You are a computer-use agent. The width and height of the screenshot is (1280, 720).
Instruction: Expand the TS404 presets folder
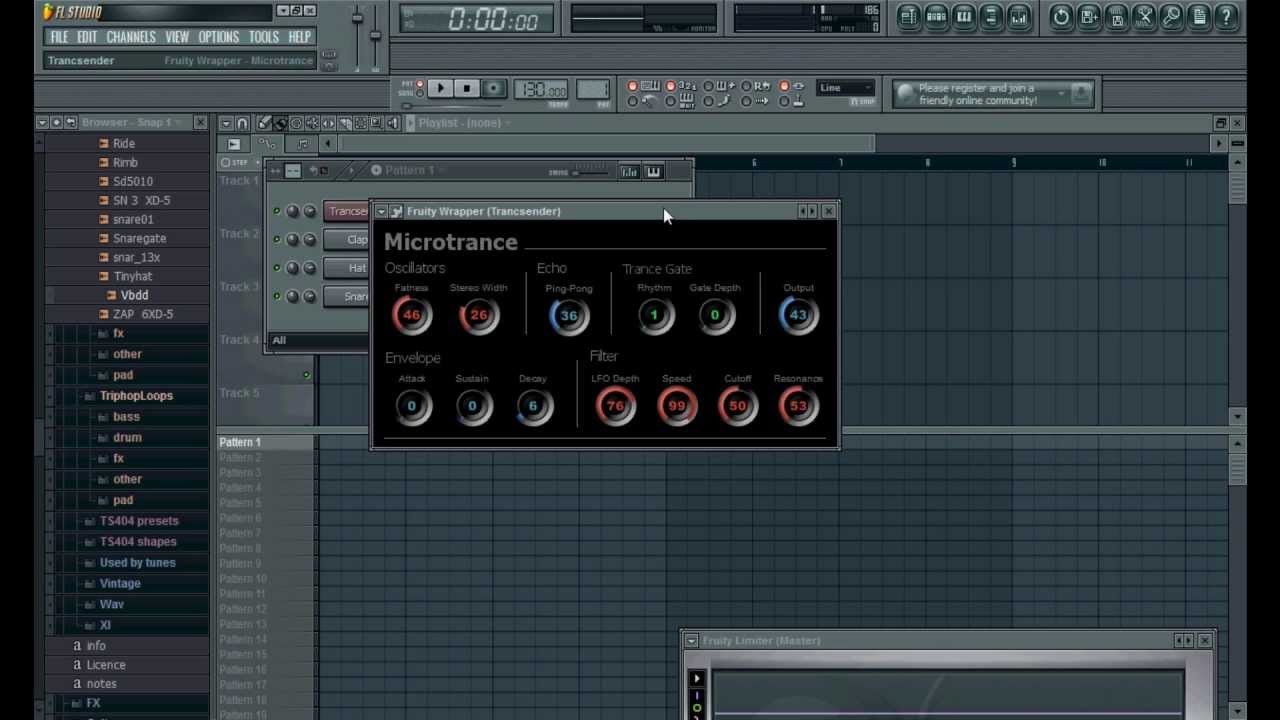pos(138,521)
